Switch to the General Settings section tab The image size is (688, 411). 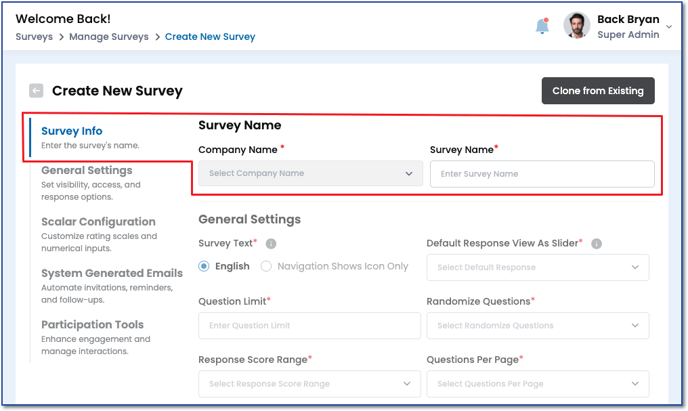click(87, 171)
